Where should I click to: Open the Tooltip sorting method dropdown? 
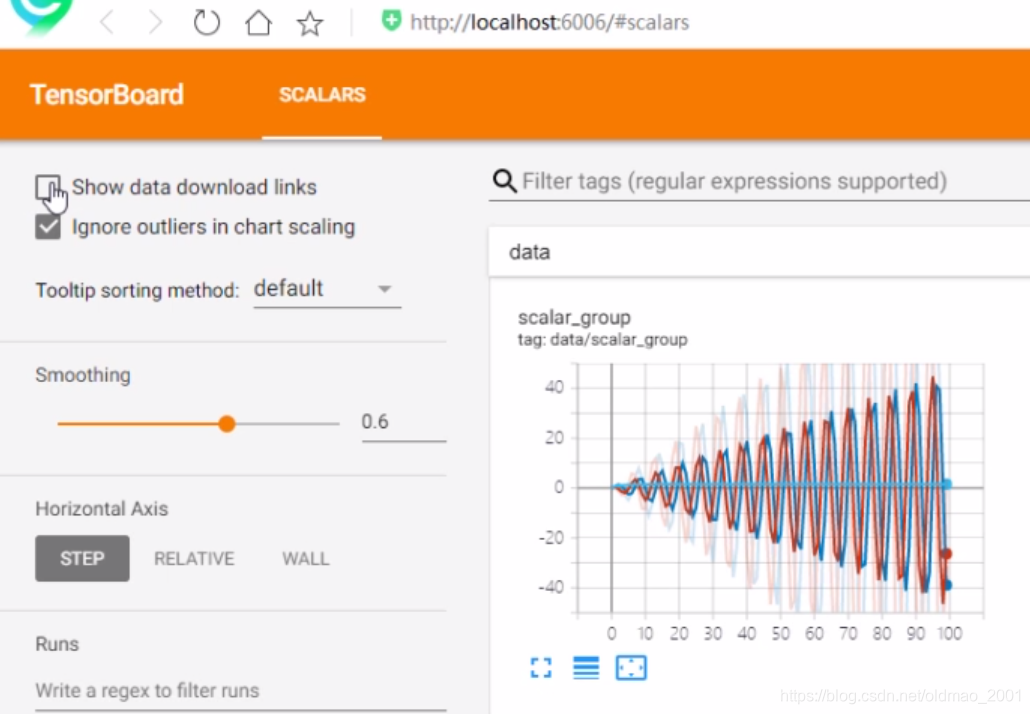coord(326,289)
